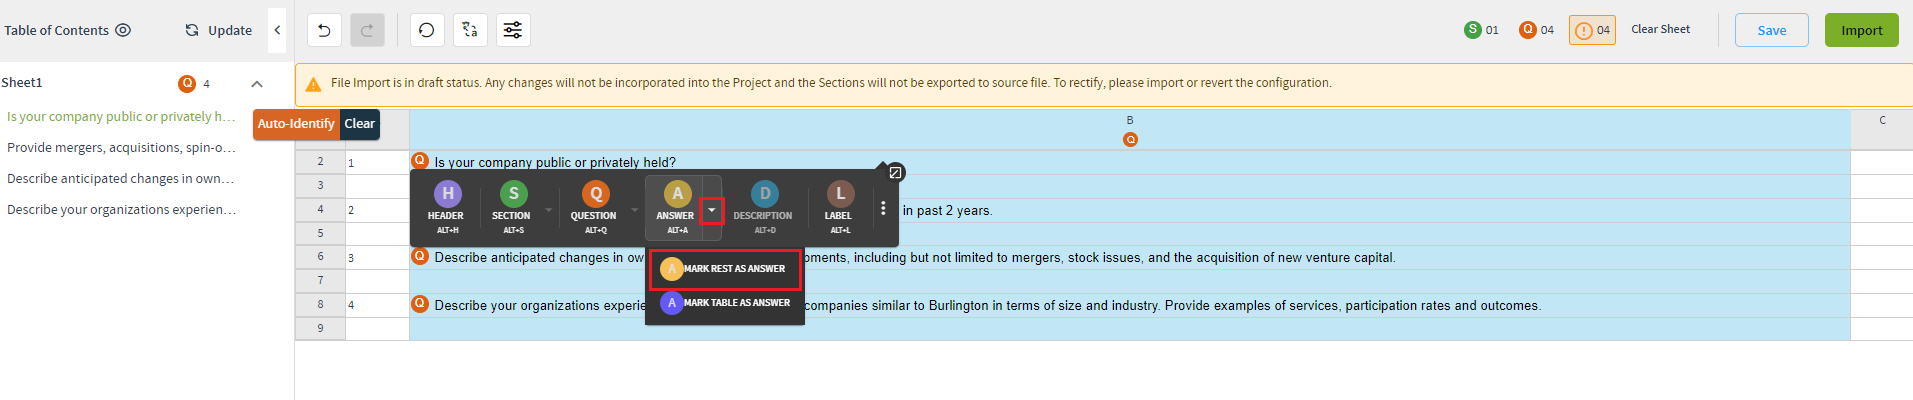Open the Answer dropdown arrow

(712, 210)
